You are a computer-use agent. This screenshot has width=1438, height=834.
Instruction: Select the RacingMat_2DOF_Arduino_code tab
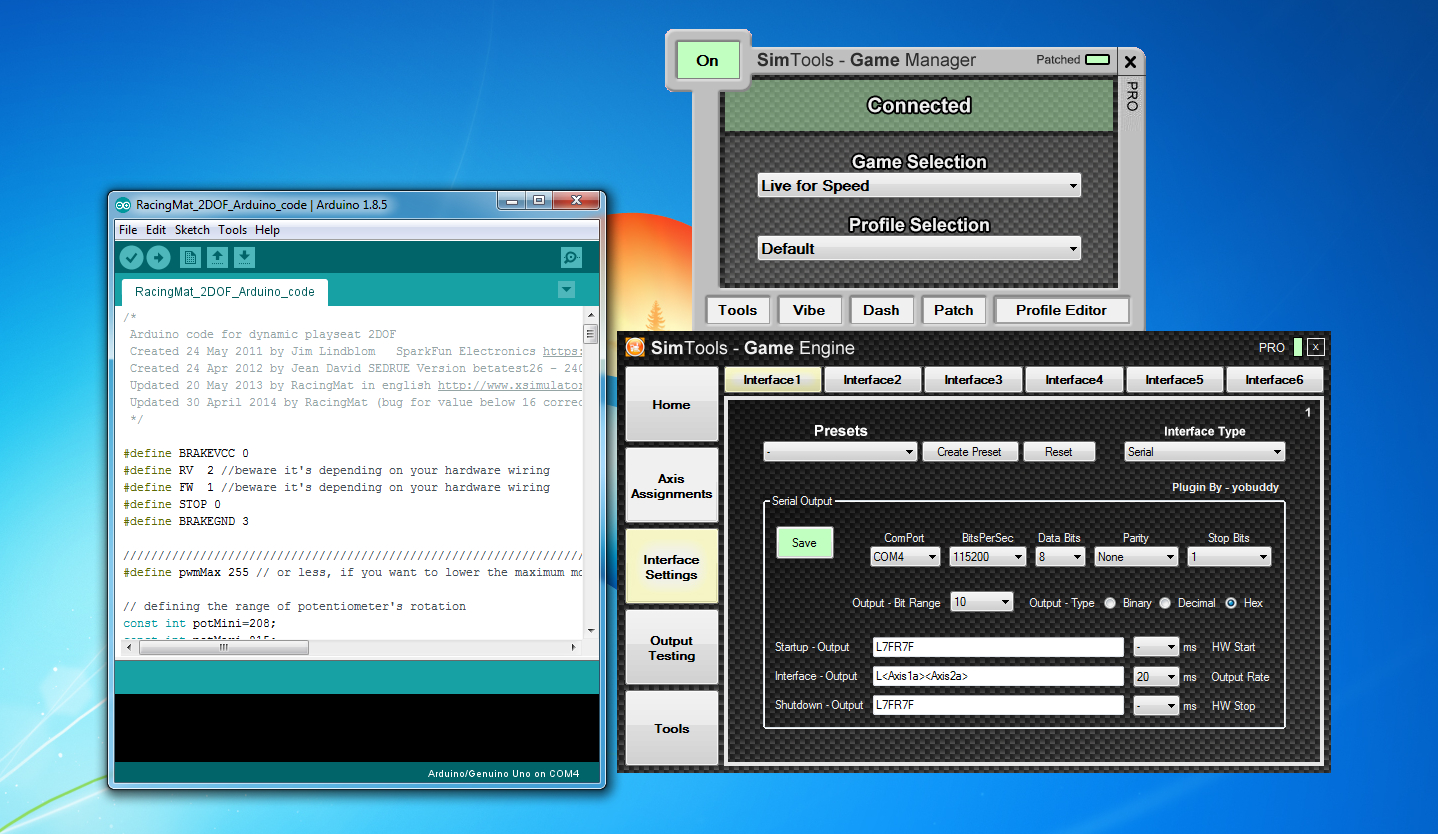click(225, 292)
